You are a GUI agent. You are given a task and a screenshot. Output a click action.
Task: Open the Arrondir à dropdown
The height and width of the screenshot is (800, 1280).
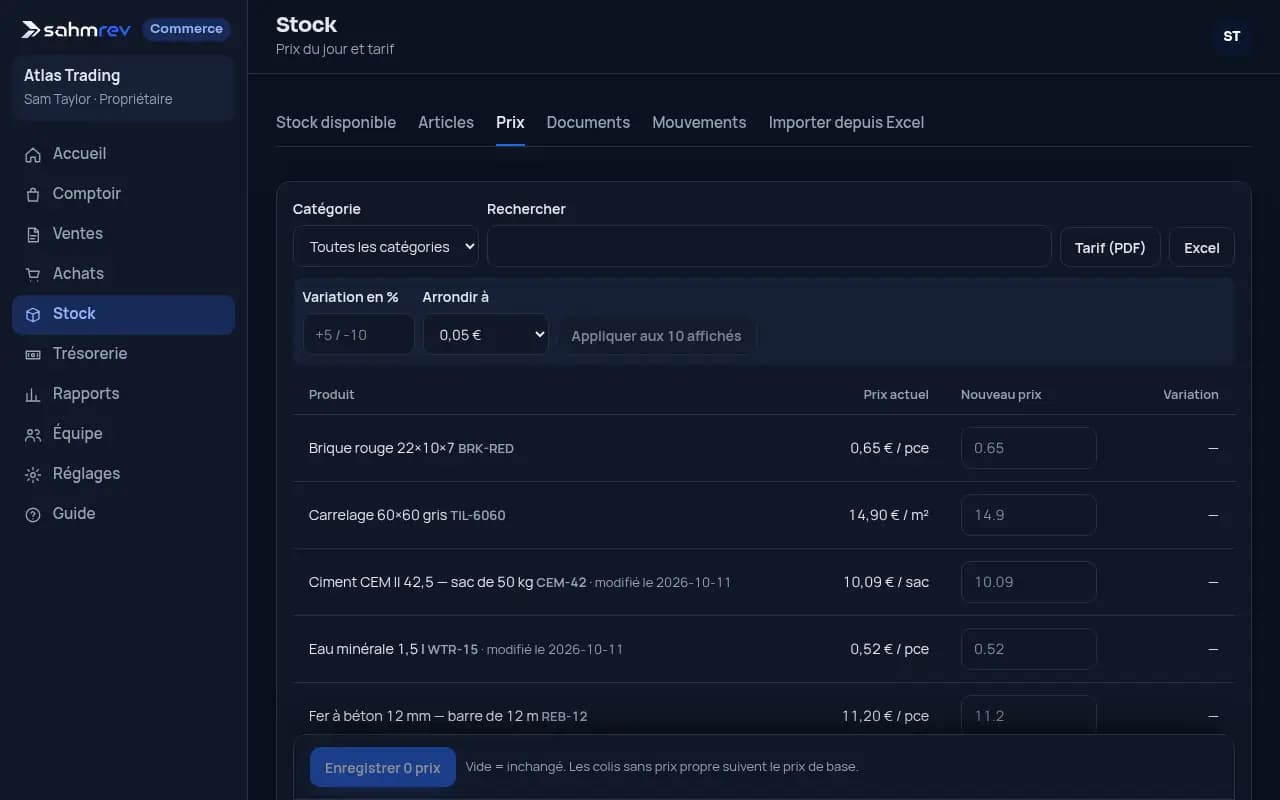[x=486, y=334]
